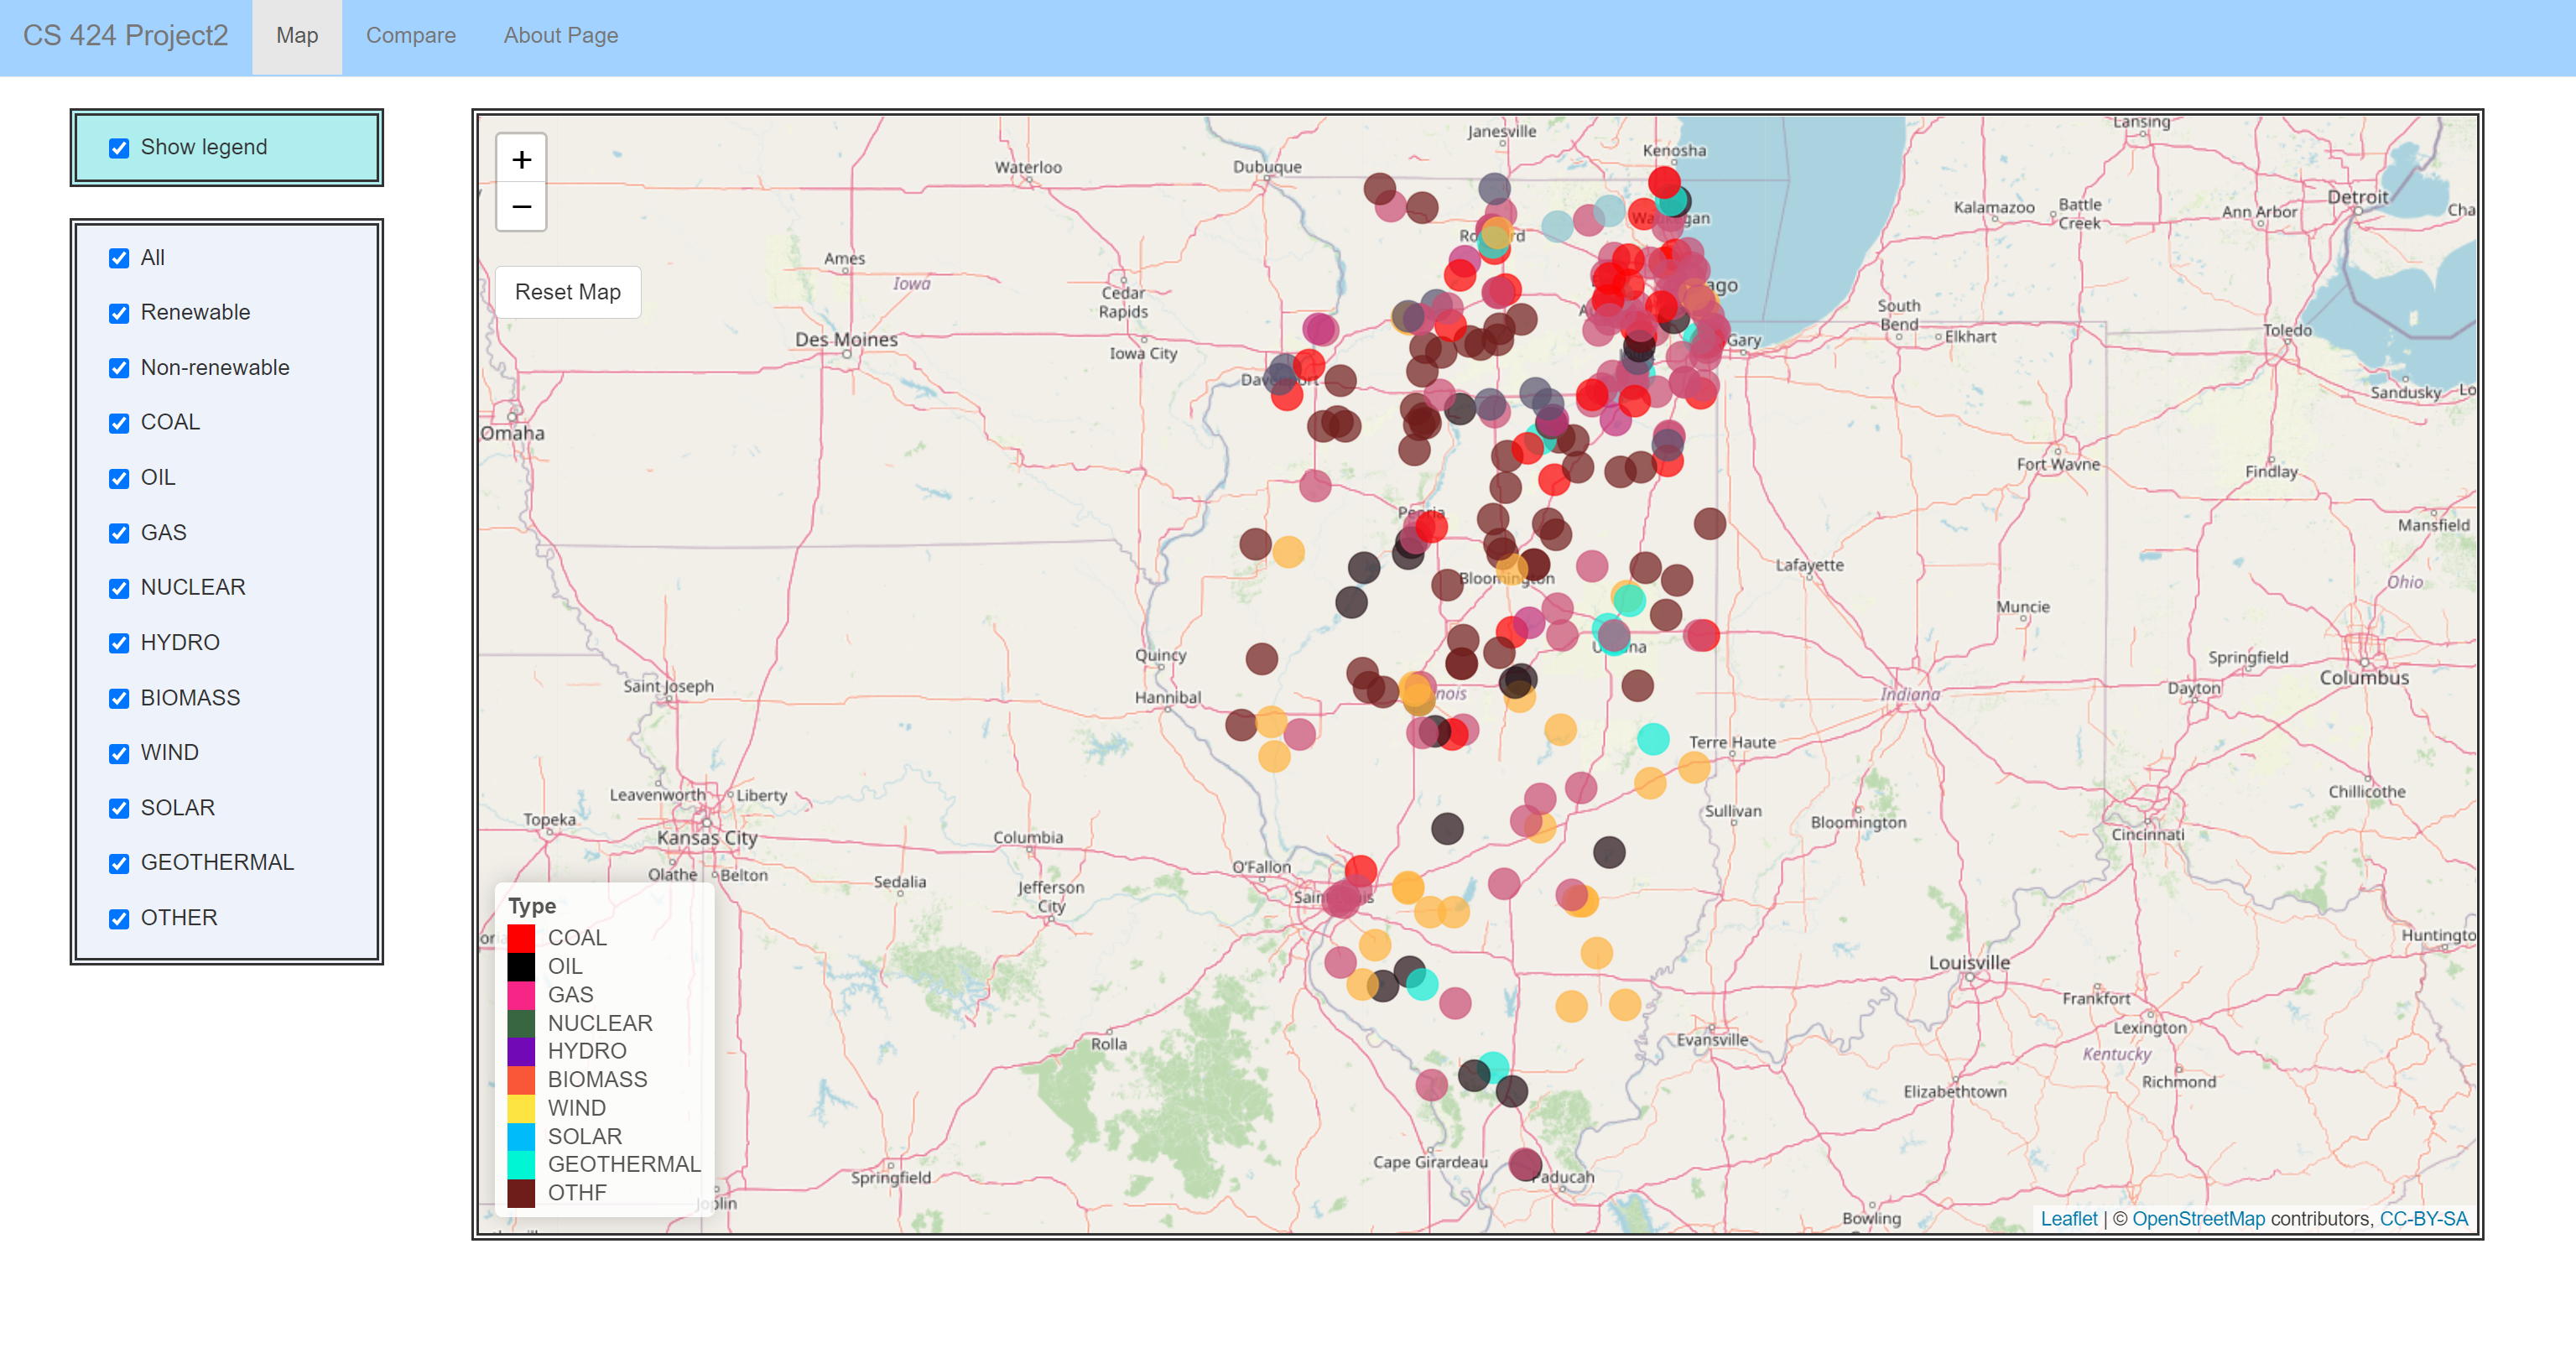Viewport: 2576px width, 1348px height.
Task: Click the 'Kansas City' map label
Action: coord(707,837)
